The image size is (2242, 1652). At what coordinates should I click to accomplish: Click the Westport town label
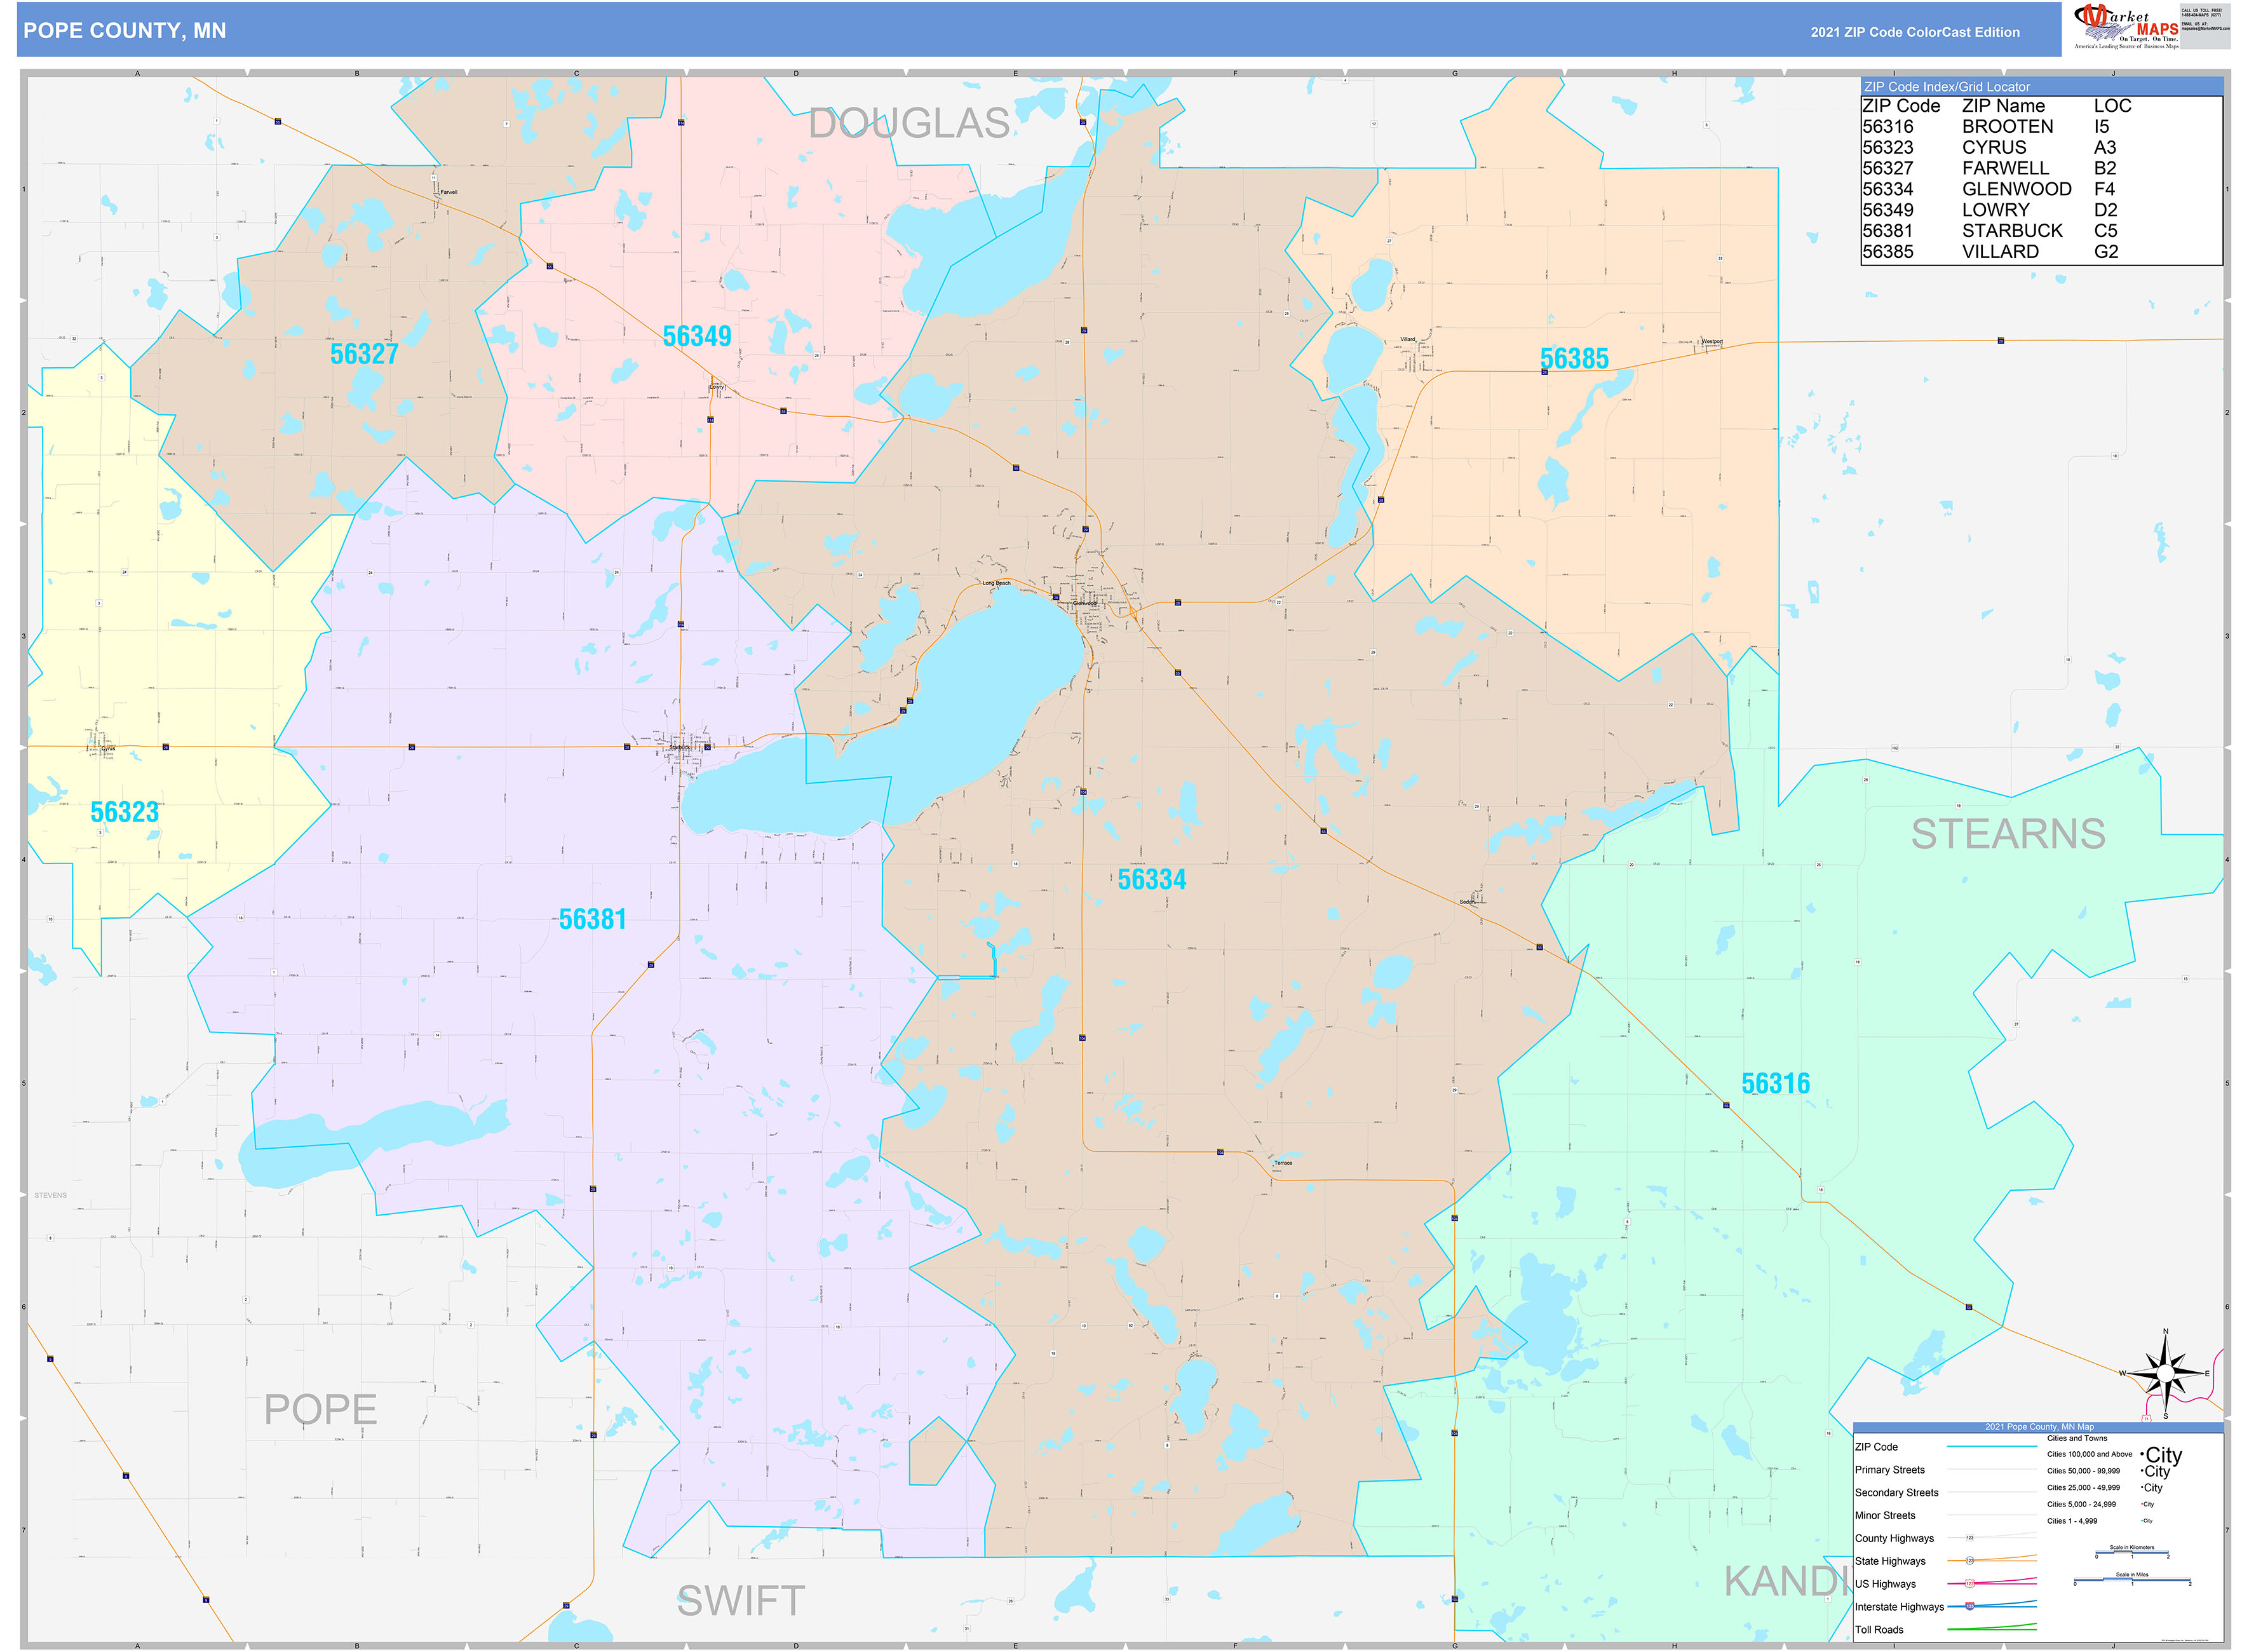[1712, 341]
